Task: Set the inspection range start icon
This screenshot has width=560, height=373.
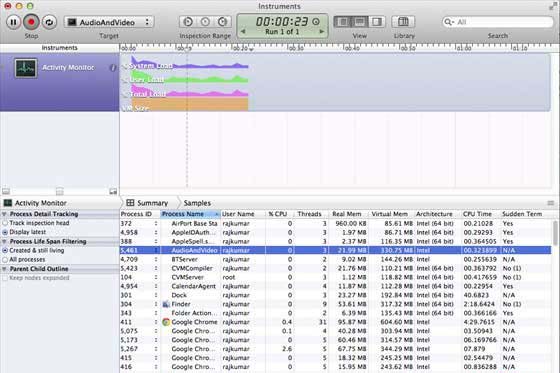Action: (188, 22)
